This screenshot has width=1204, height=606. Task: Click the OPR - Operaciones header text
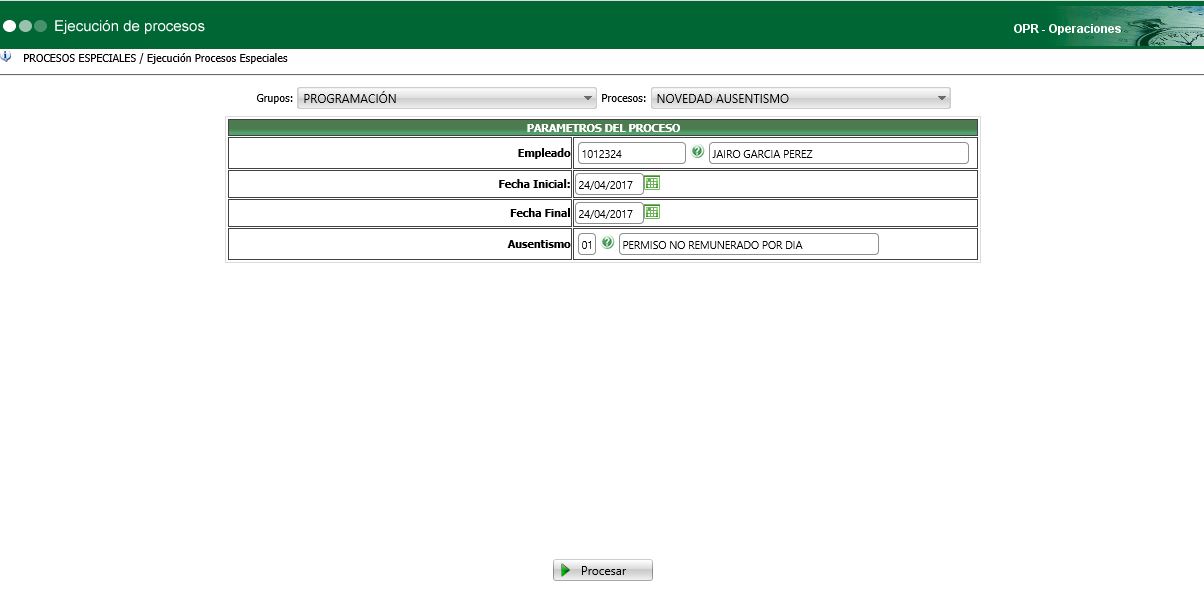tap(1067, 29)
